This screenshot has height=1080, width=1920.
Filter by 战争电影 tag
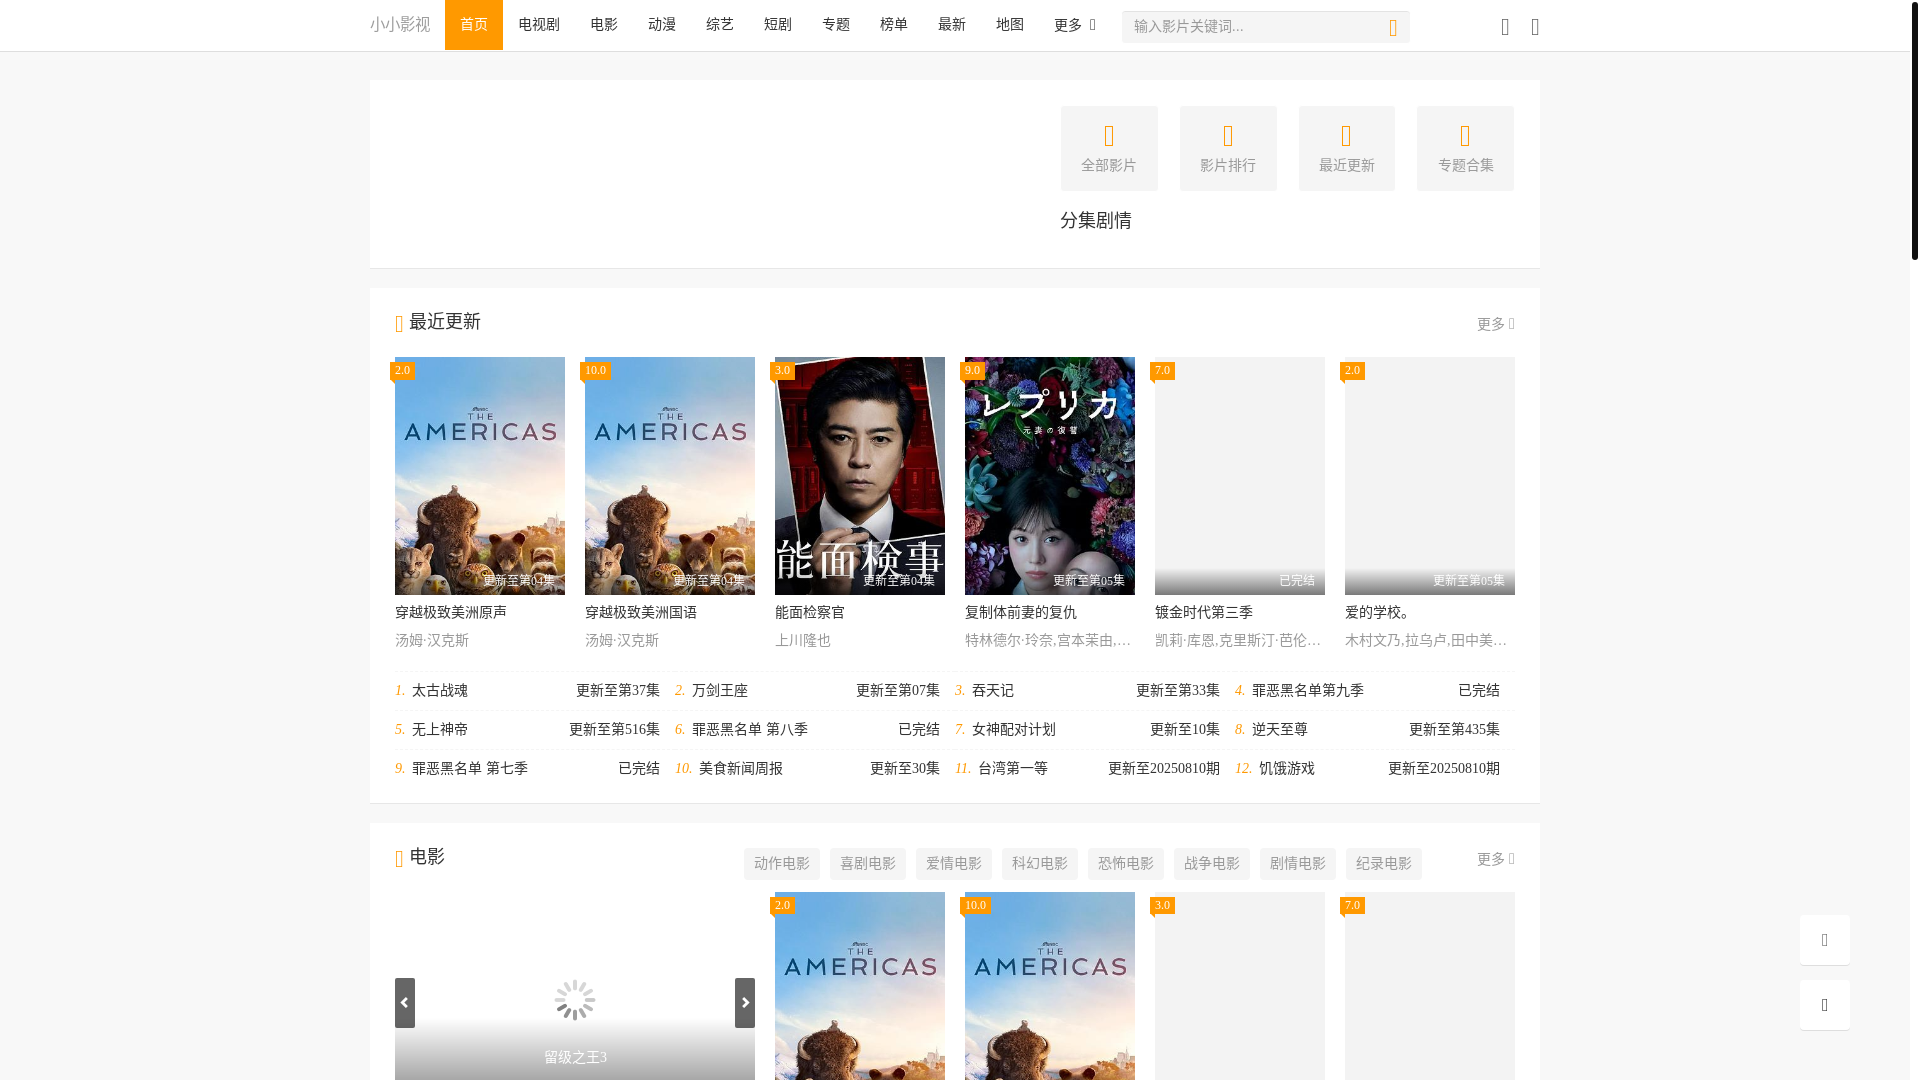[1212, 864]
